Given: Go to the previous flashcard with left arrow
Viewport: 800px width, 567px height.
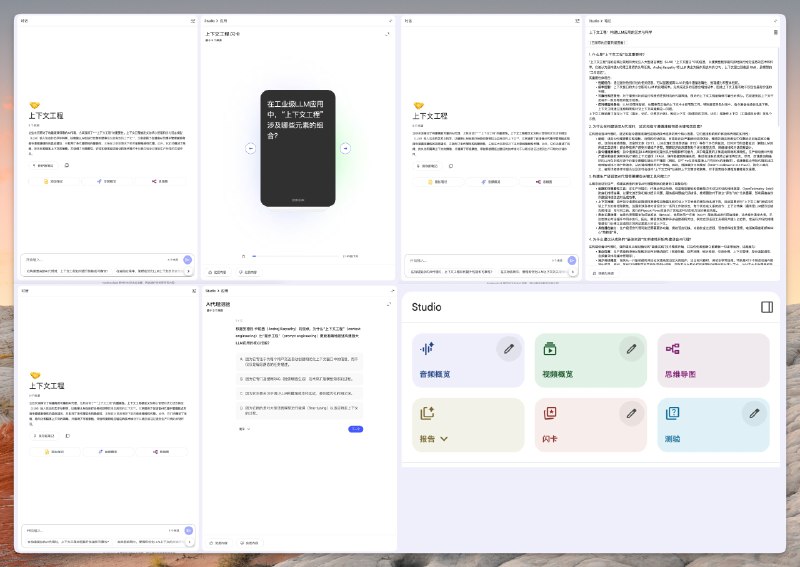Looking at the screenshot, I should pos(251,148).
